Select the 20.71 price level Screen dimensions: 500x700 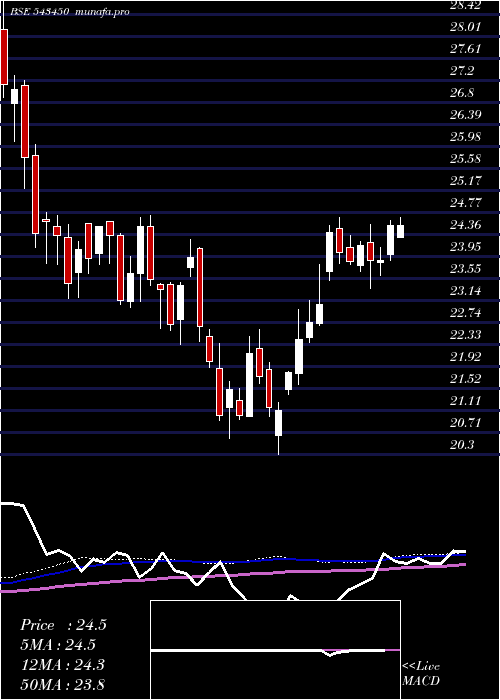point(465,422)
